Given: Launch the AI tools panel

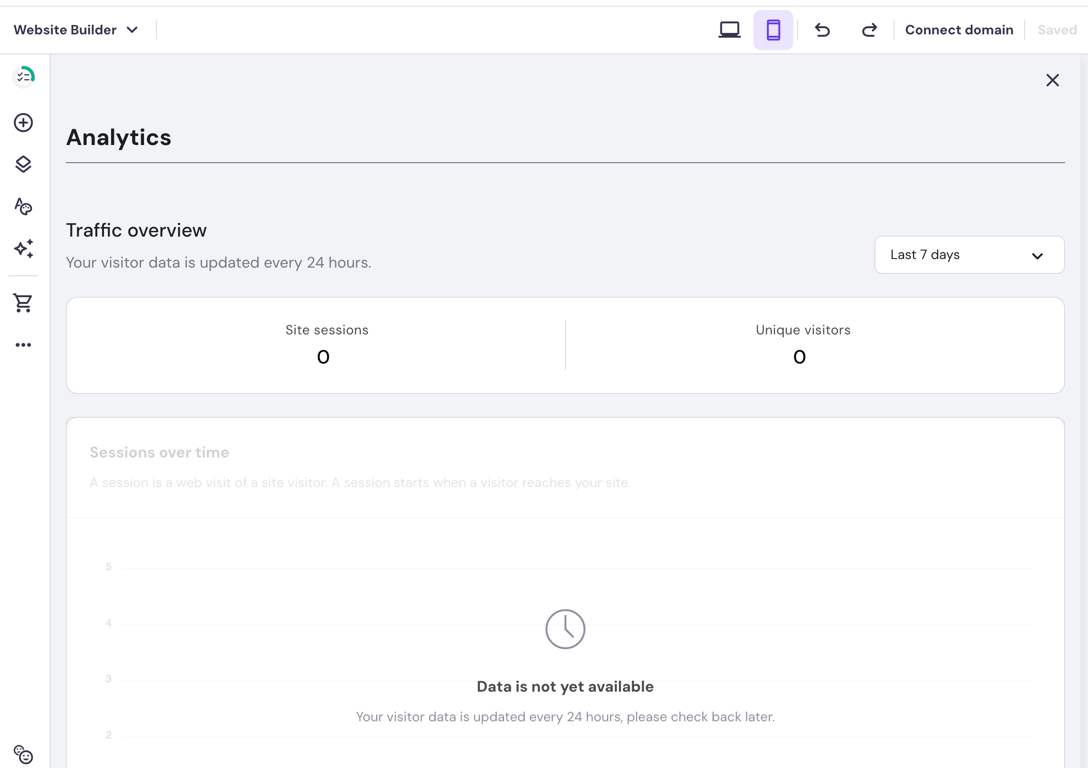Looking at the screenshot, I should point(22,248).
